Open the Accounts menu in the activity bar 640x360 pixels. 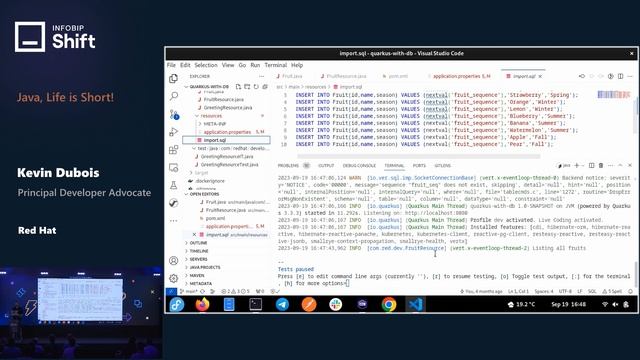(x=173, y=260)
